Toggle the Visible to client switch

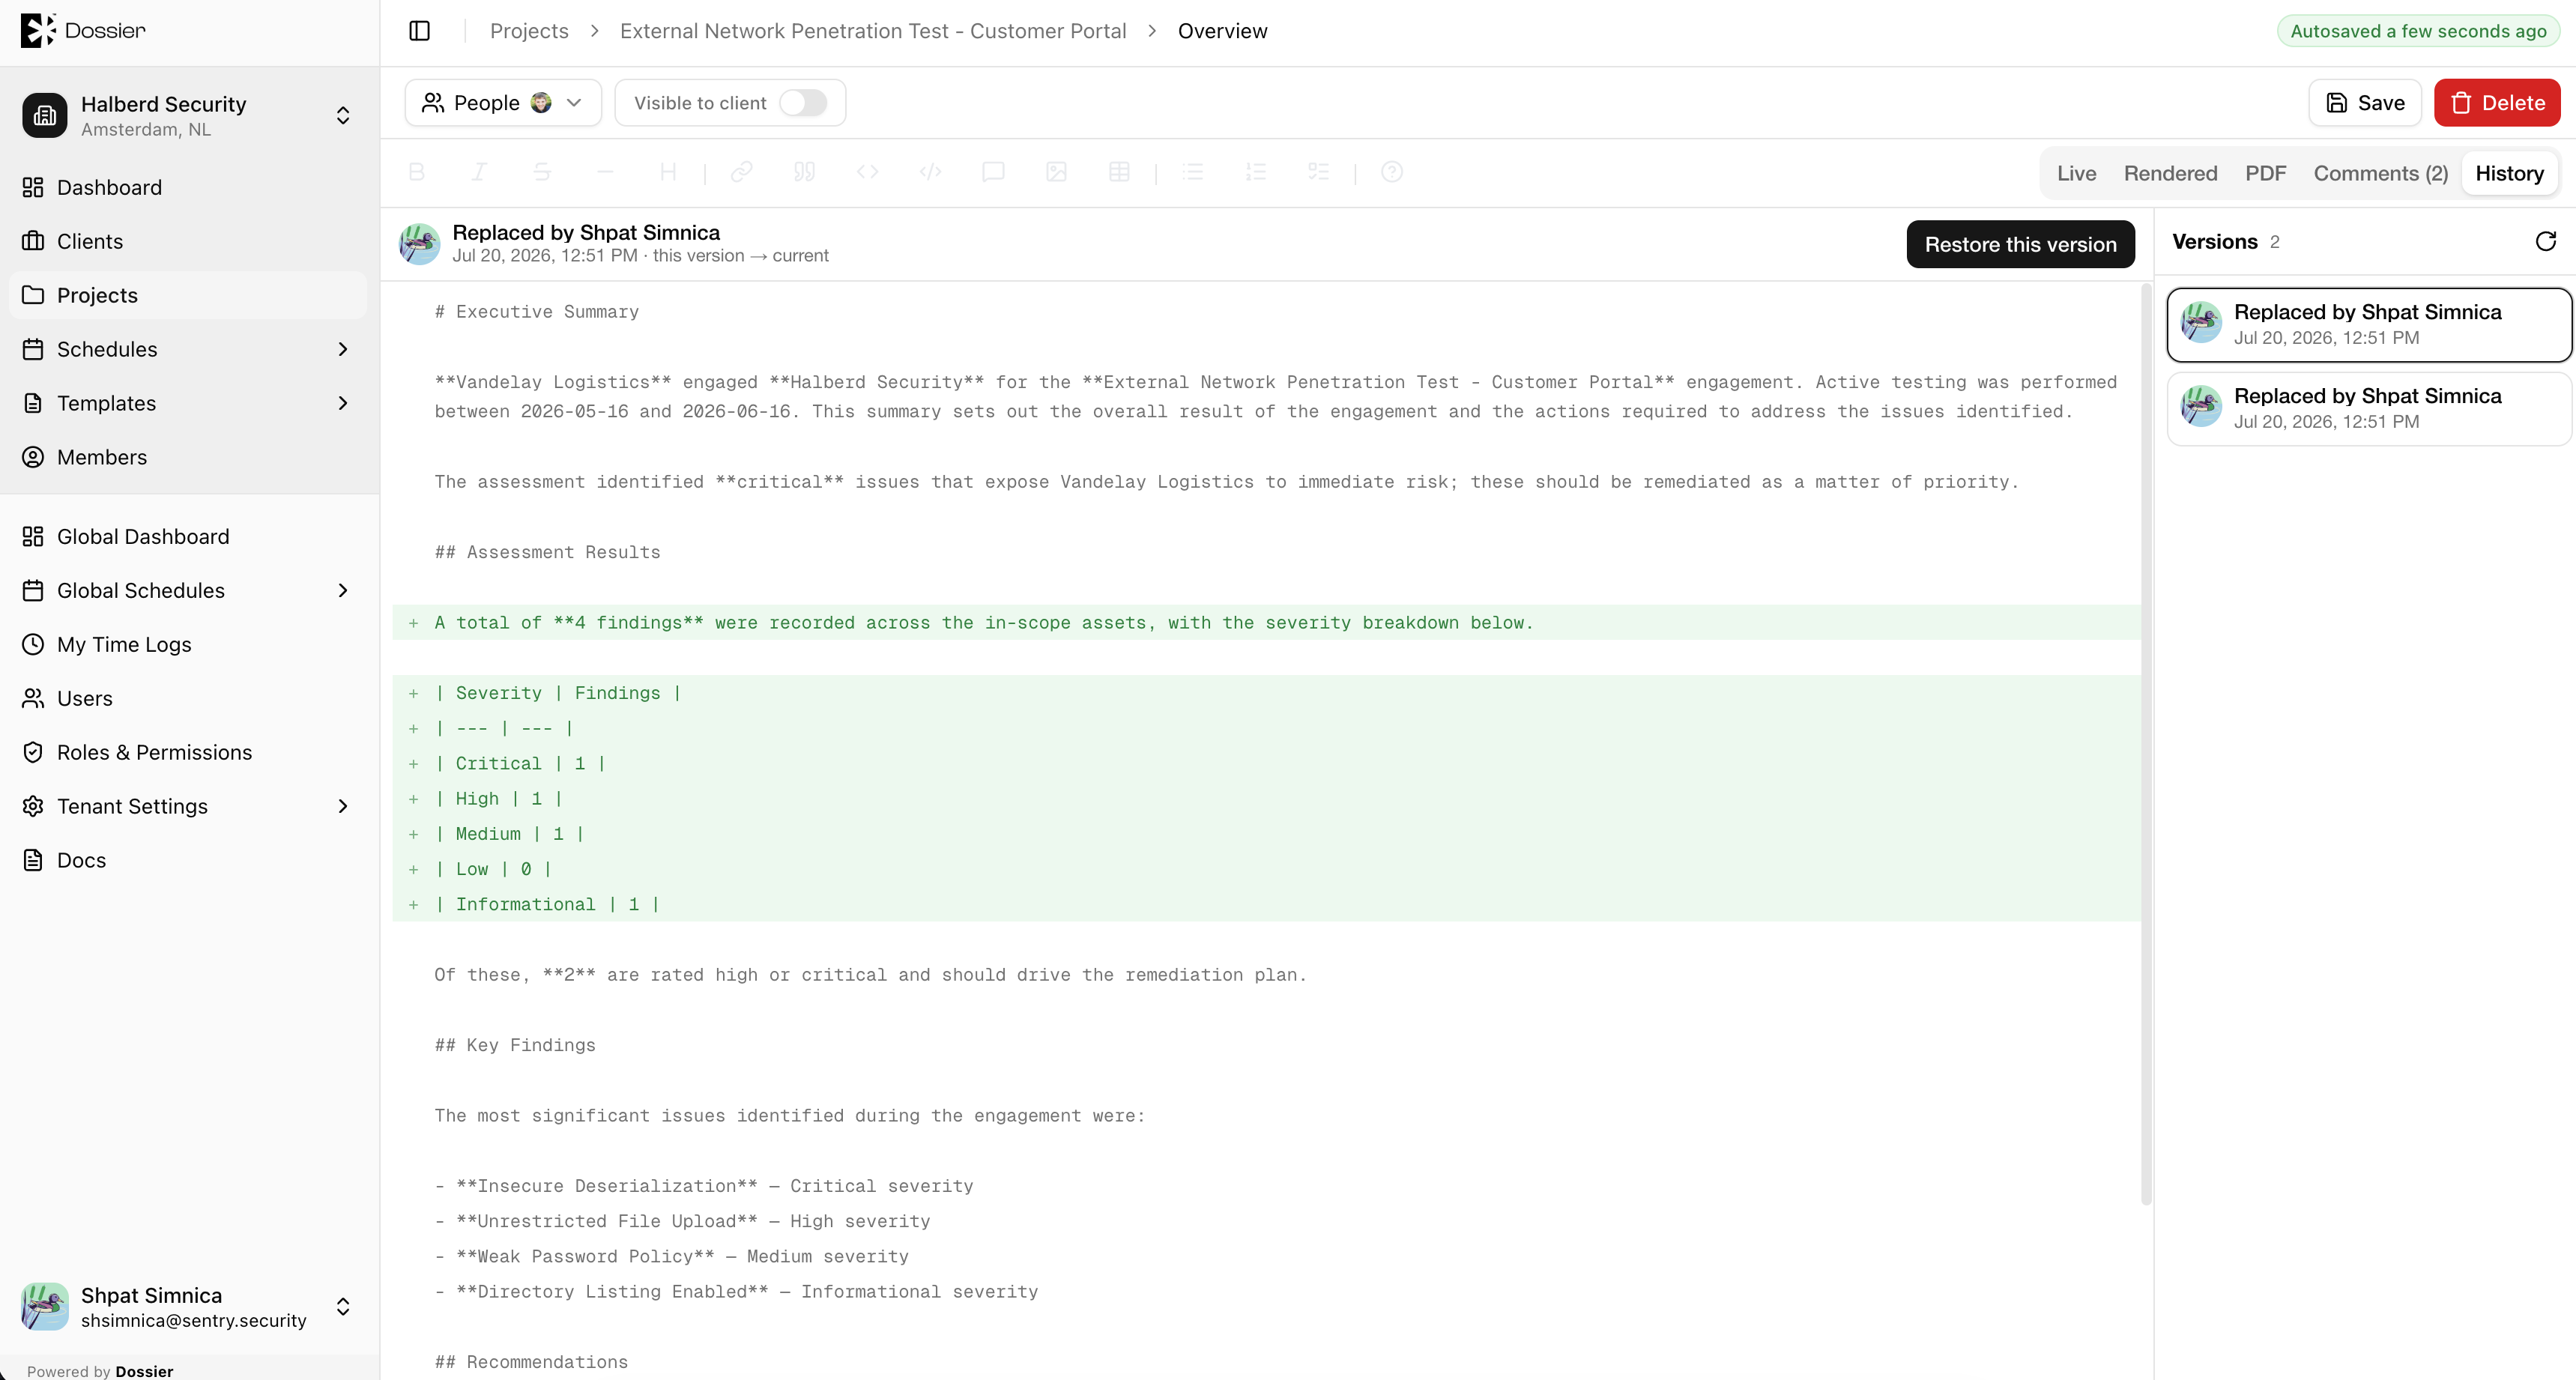pos(803,103)
